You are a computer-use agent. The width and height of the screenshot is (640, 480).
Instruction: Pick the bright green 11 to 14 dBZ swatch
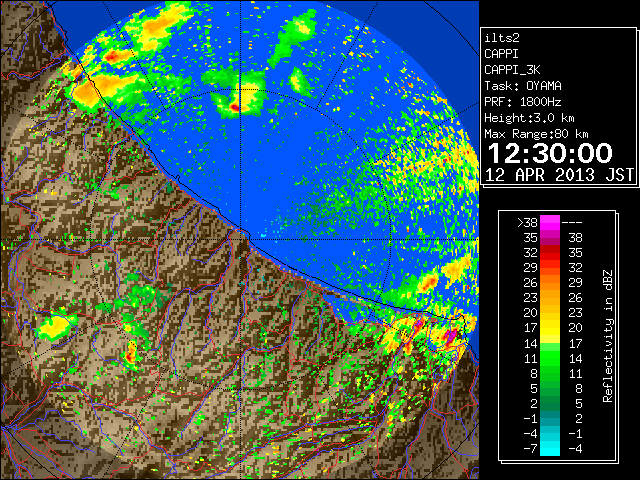tap(550, 358)
